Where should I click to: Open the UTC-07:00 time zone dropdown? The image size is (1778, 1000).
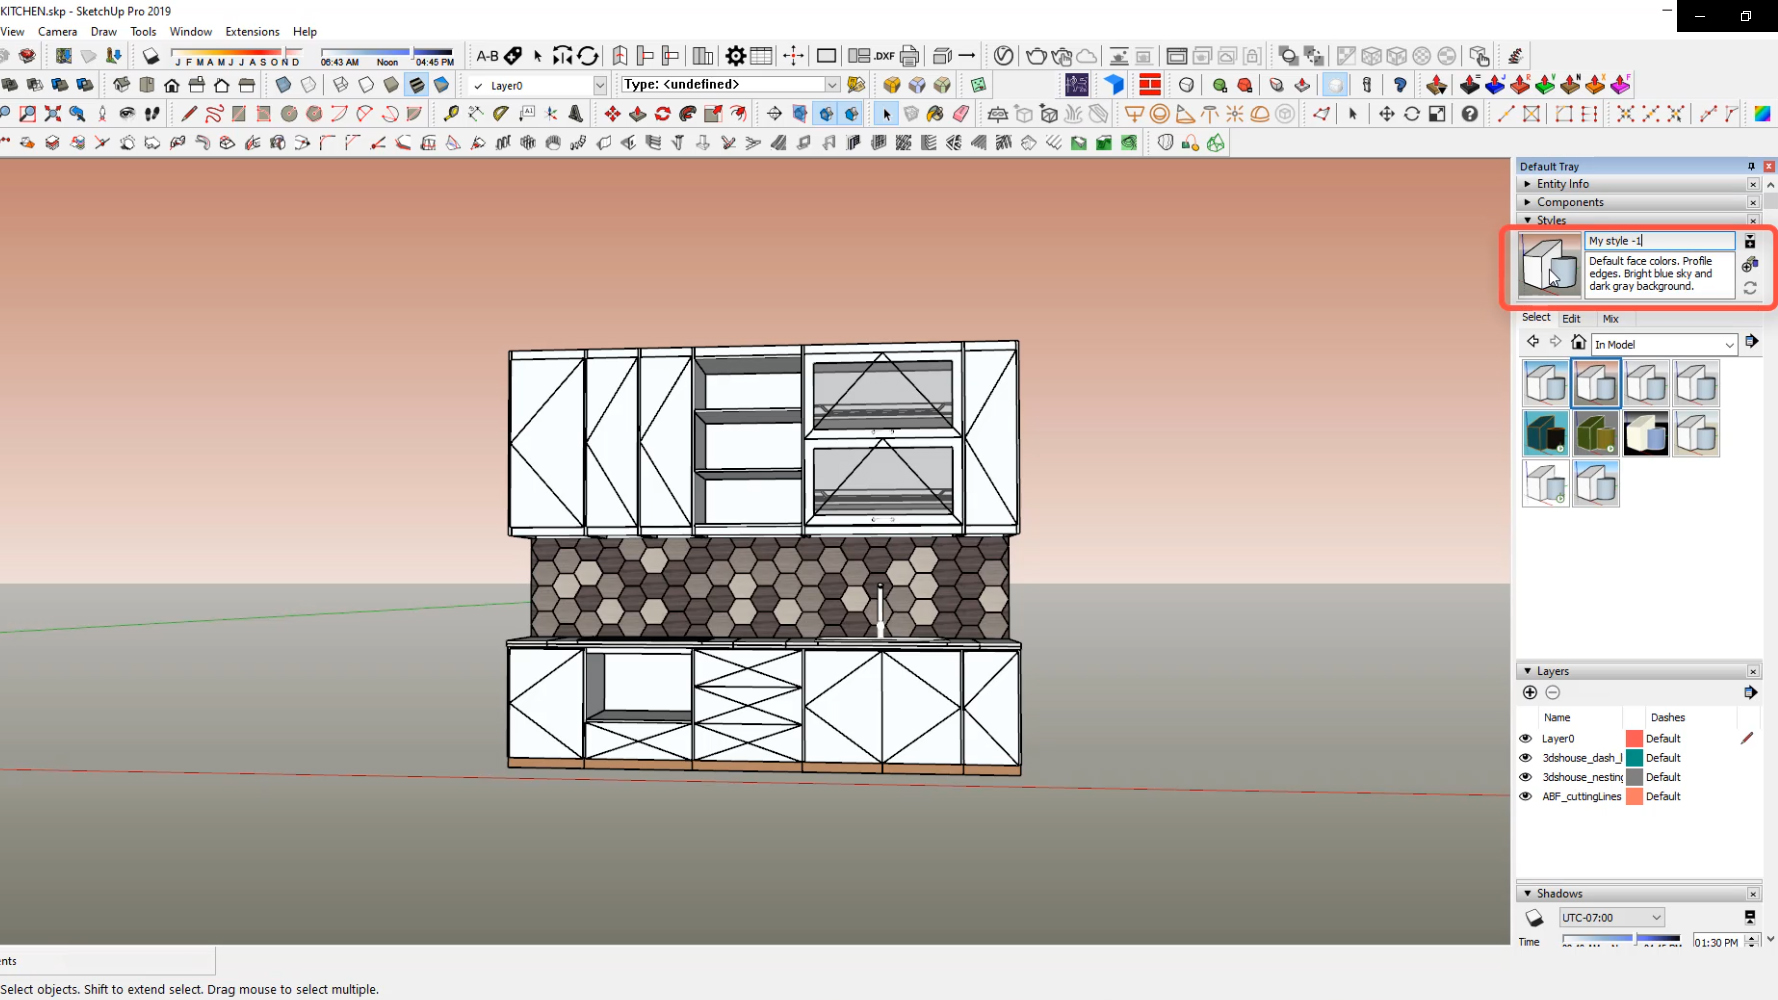pos(1611,918)
